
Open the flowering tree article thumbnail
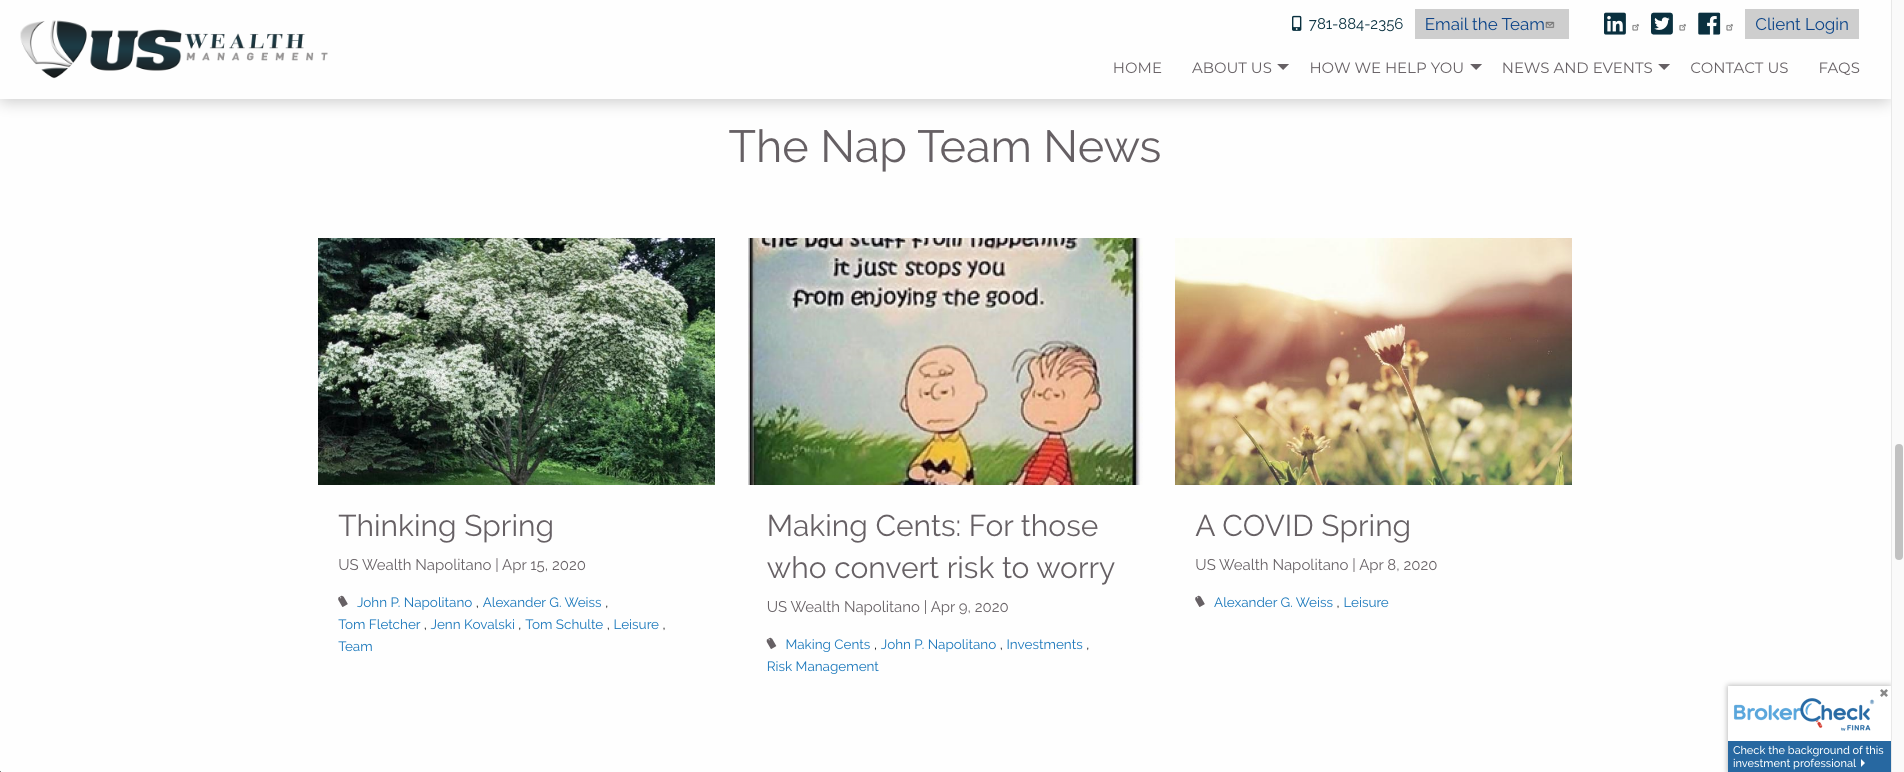point(516,361)
